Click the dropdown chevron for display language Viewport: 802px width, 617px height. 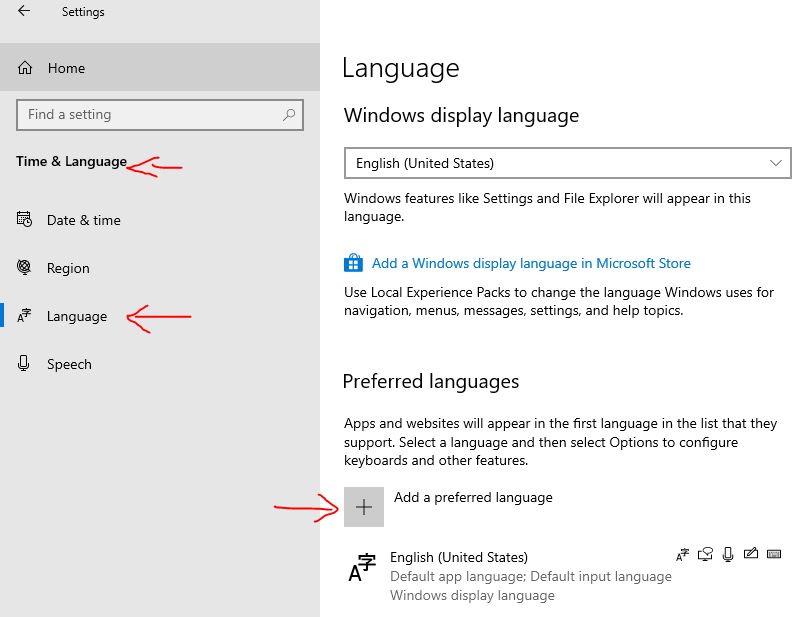[776, 163]
